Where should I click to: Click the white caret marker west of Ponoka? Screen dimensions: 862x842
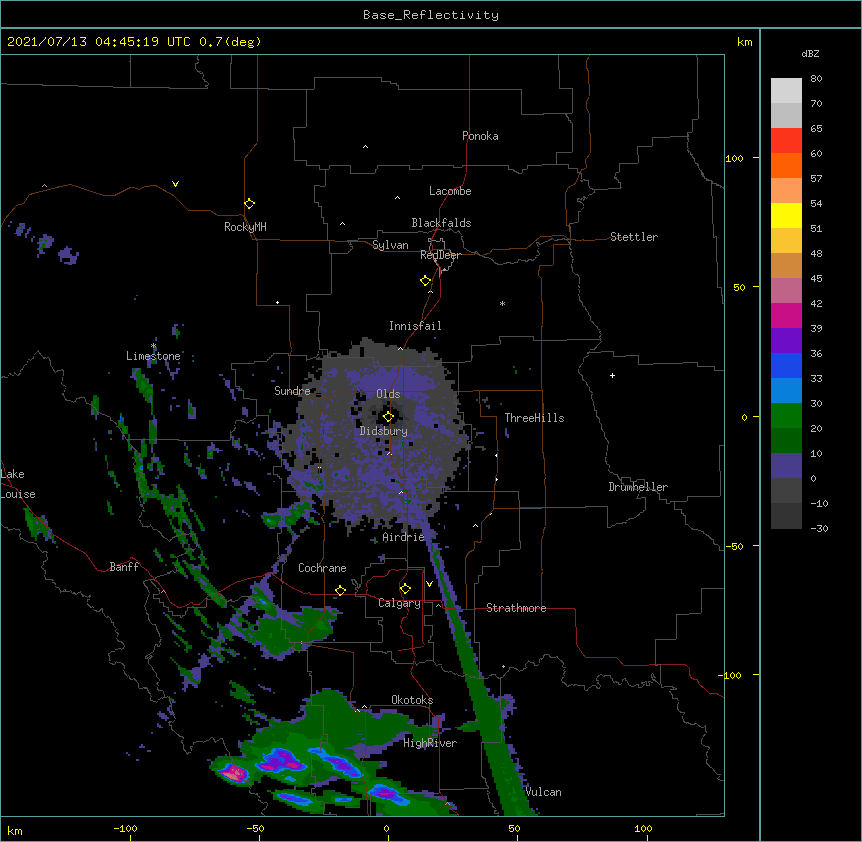[365, 147]
